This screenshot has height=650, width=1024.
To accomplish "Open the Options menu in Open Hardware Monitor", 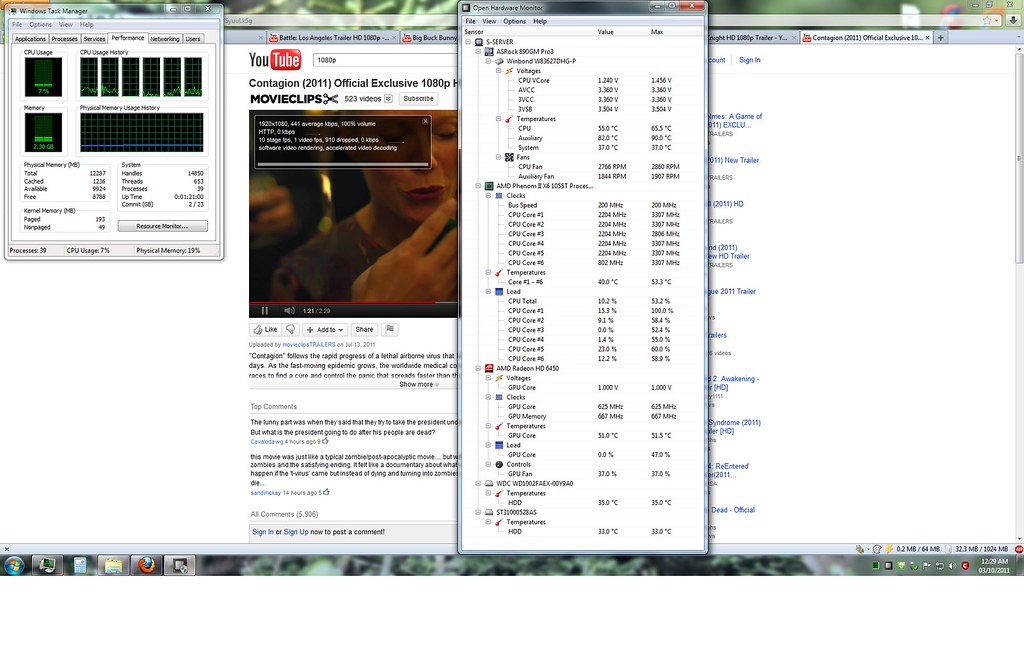I will click(x=514, y=22).
